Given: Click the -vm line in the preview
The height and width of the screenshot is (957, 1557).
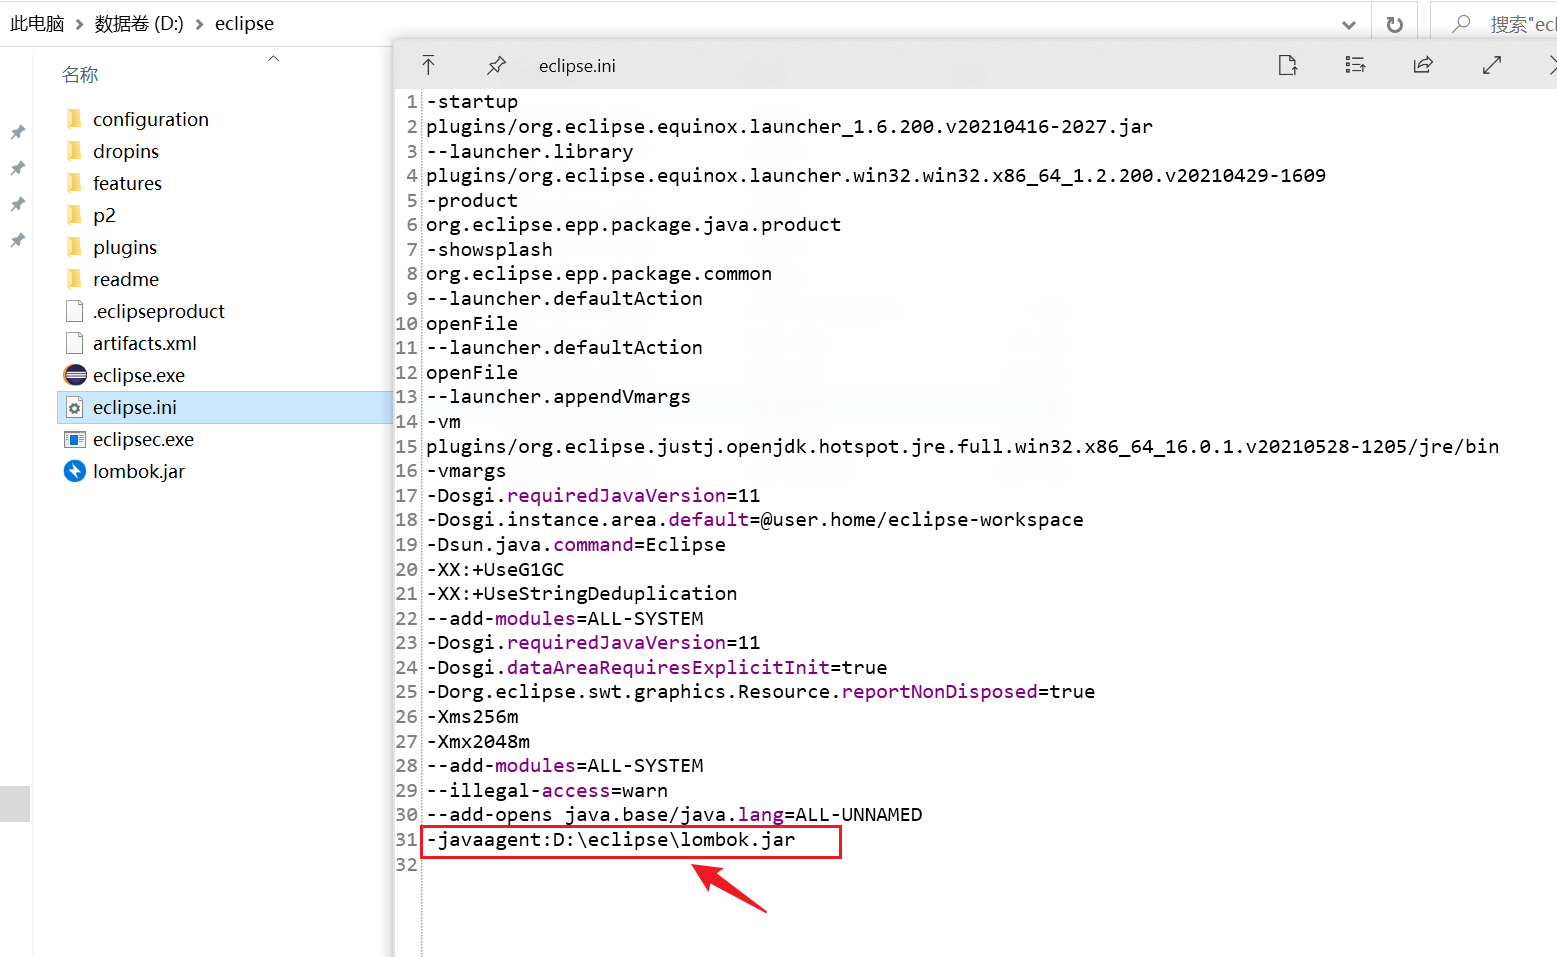Looking at the screenshot, I should click(x=444, y=421).
